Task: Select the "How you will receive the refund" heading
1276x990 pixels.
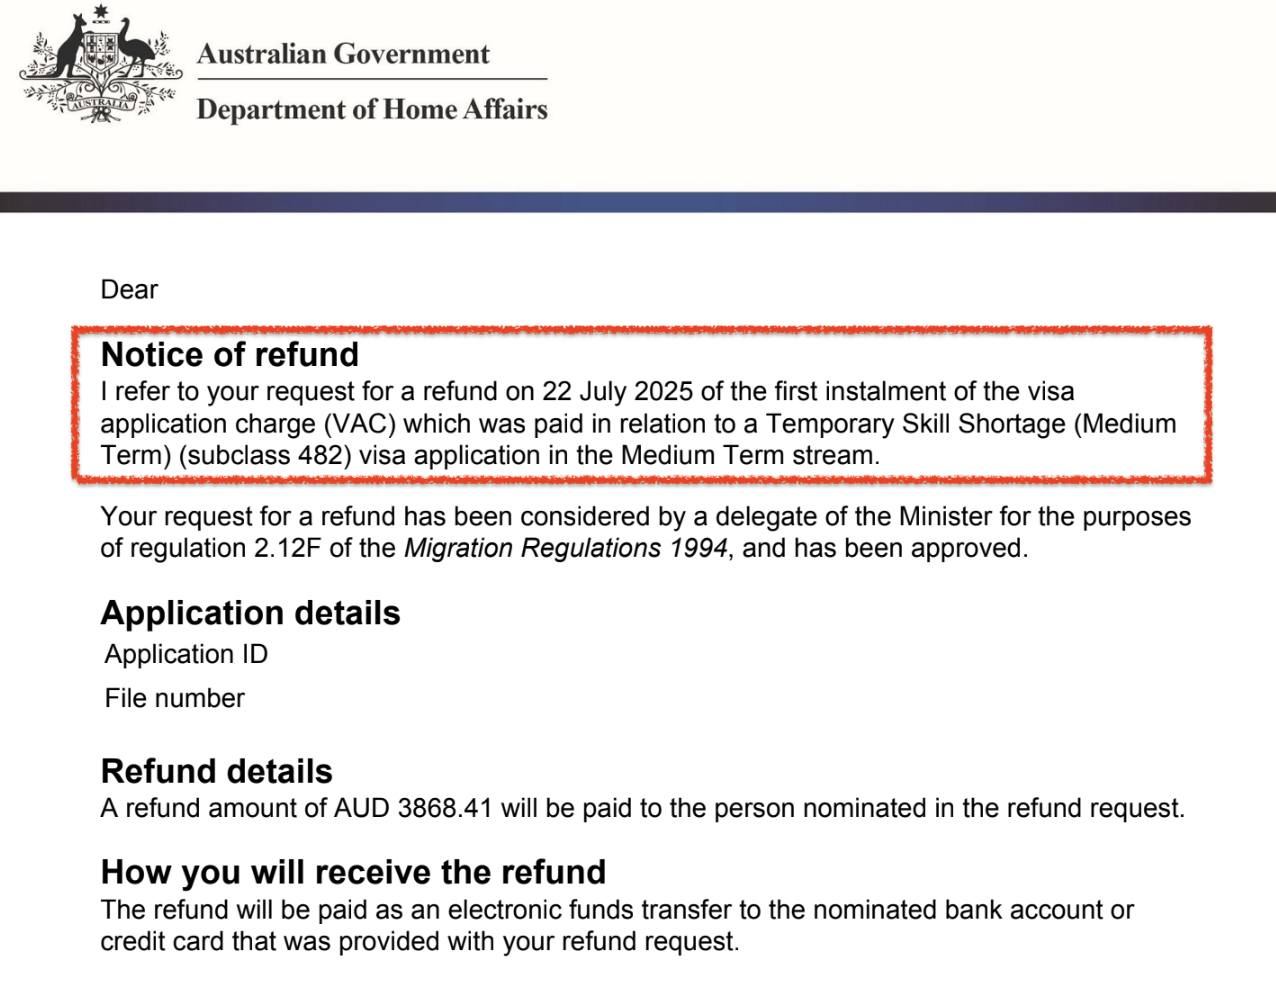Action: point(353,872)
